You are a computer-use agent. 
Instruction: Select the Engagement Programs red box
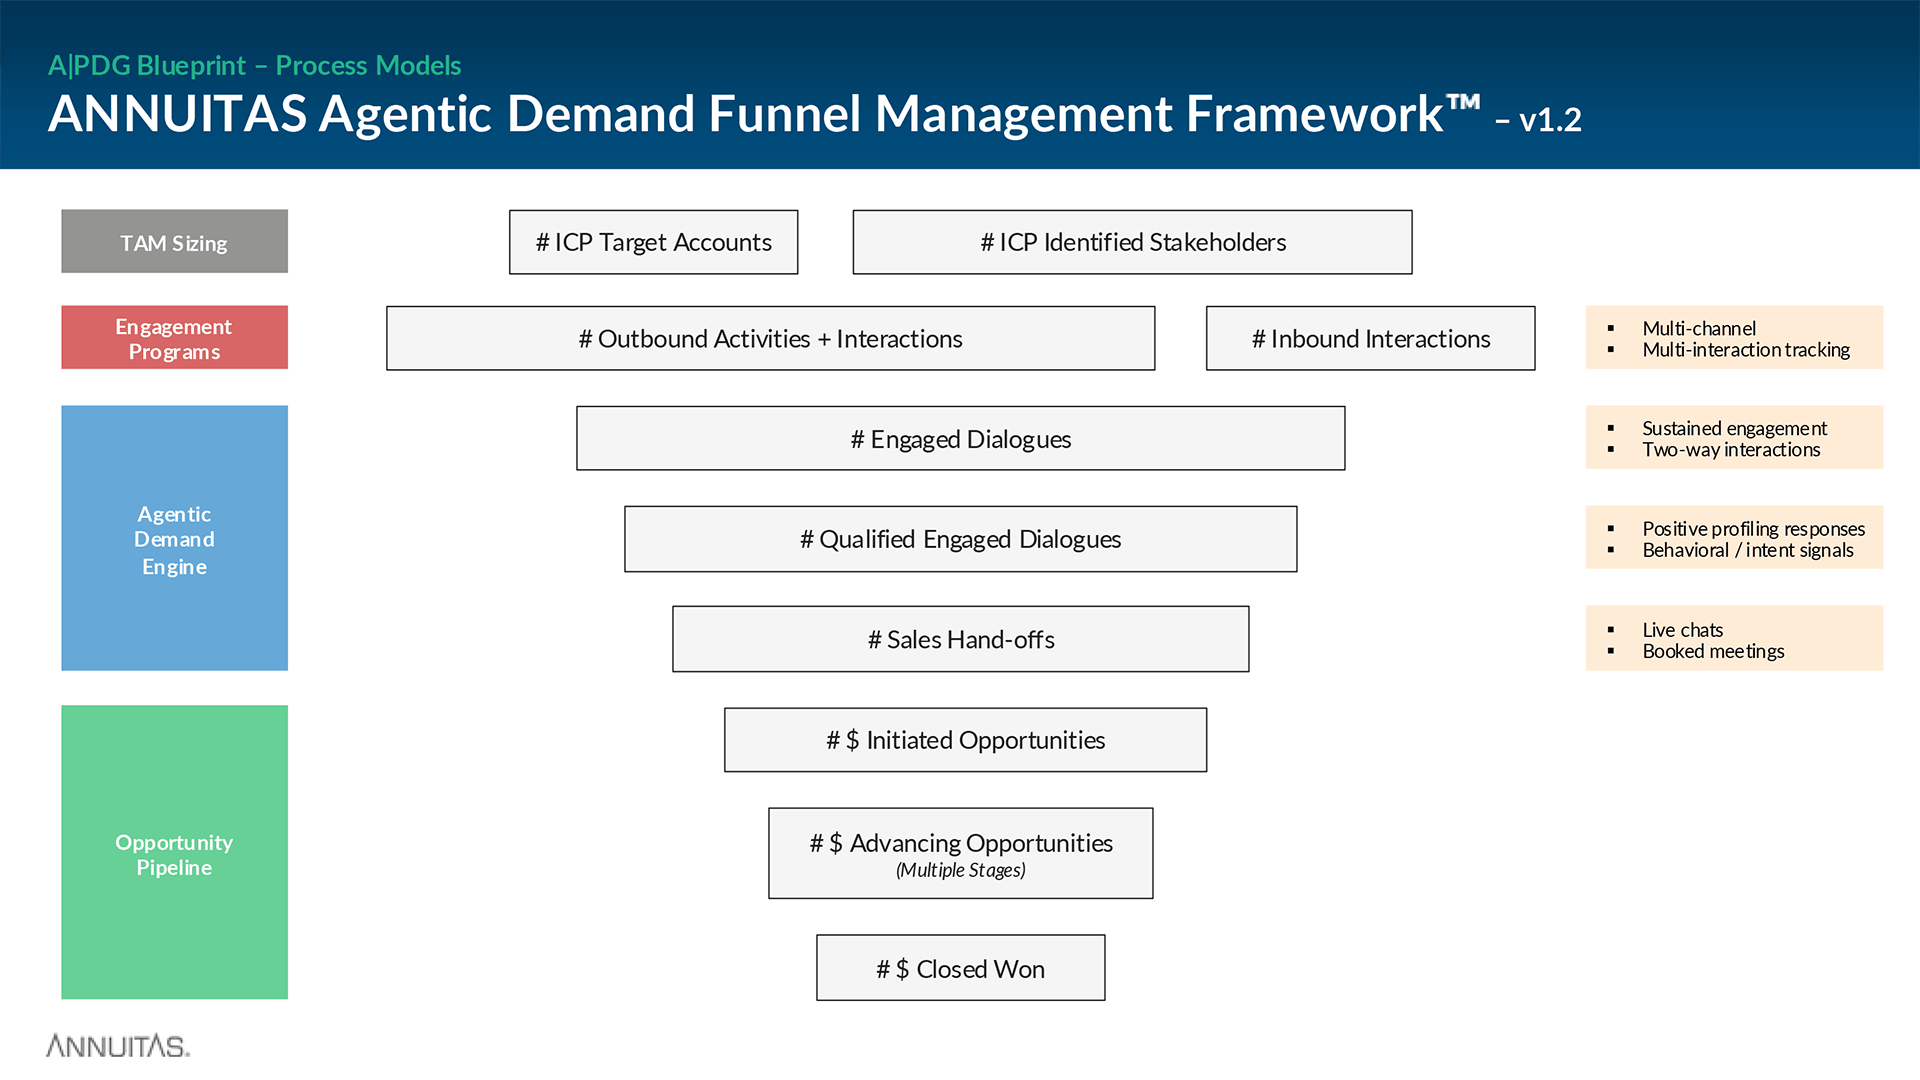(x=174, y=337)
